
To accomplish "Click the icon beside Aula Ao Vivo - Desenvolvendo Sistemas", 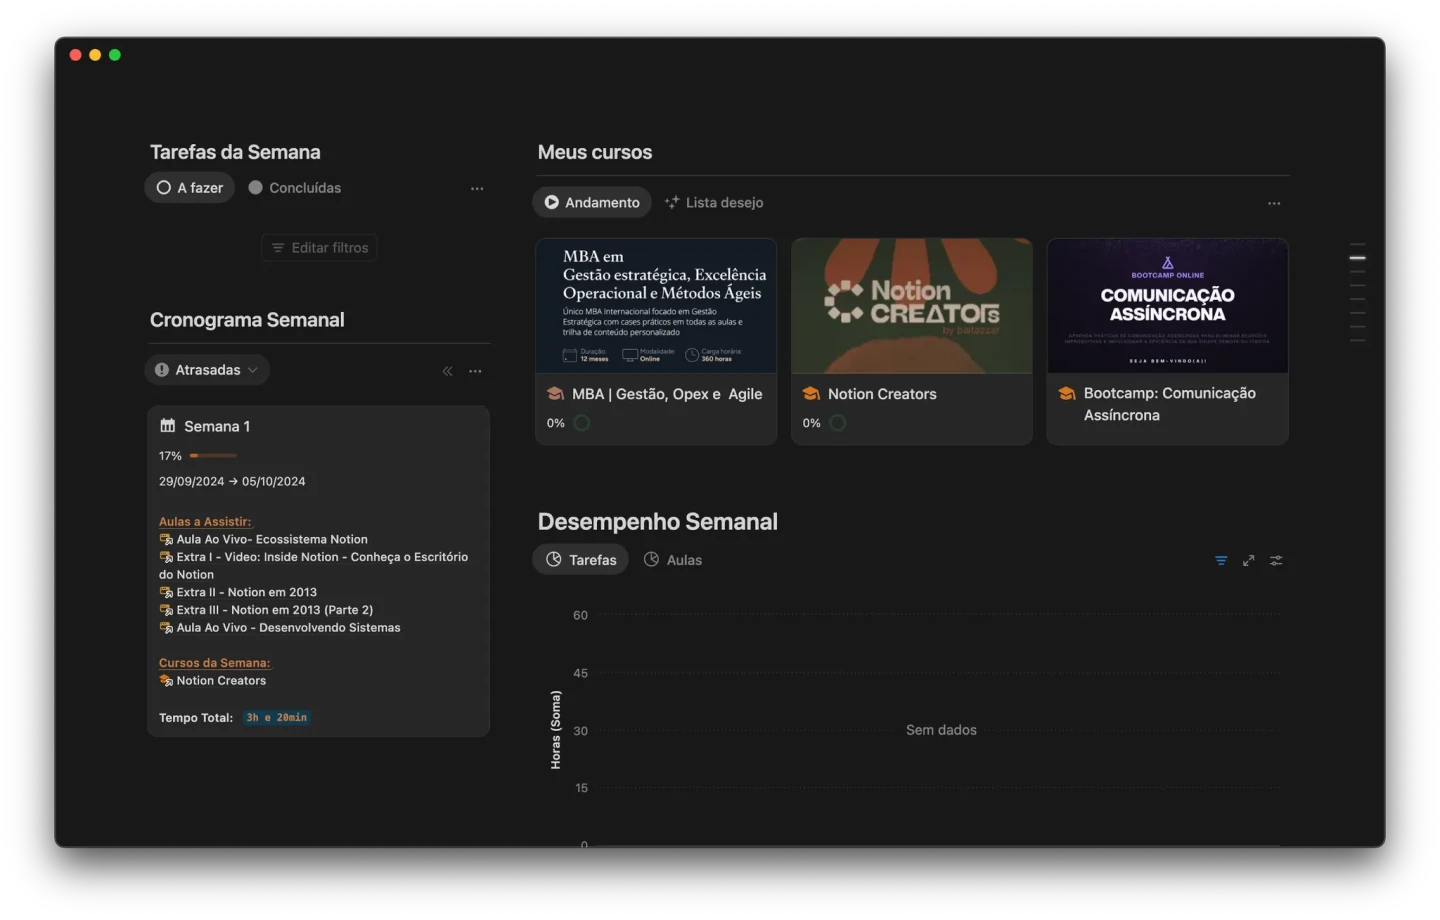I will (x=166, y=628).
